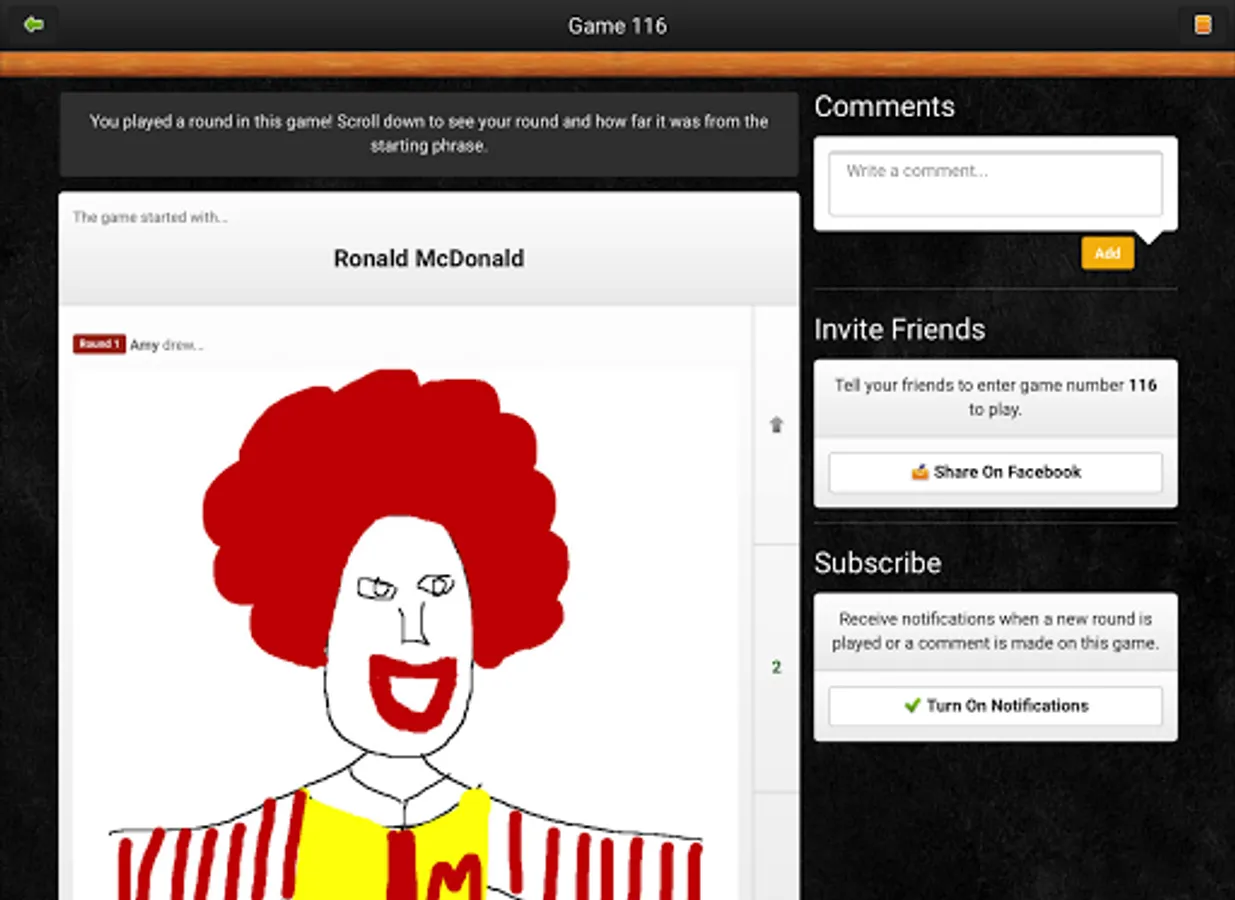The width and height of the screenshot is (1235, 900).
Task: Click the Ronald McDonald clown drawing
Action: pos(405,633)
